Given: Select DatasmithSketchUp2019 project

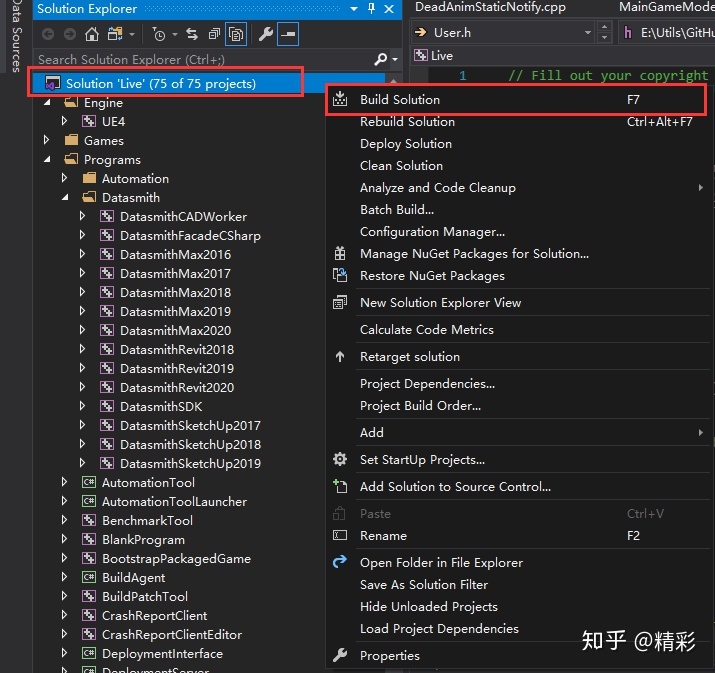Looking at the screenshot, I should point(190,463).
